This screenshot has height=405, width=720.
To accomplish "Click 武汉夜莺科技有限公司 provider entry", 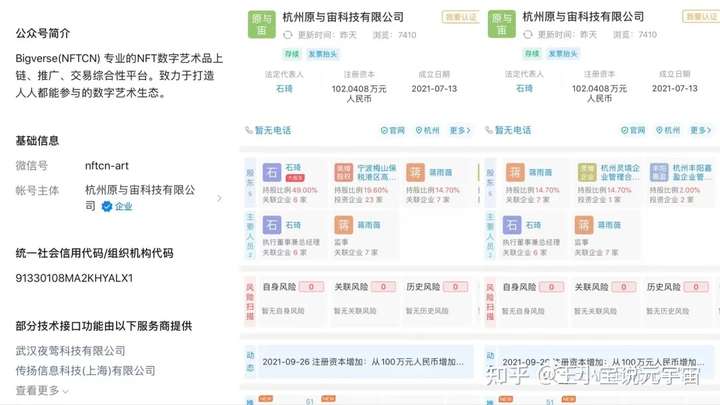I will click(70, 351).
